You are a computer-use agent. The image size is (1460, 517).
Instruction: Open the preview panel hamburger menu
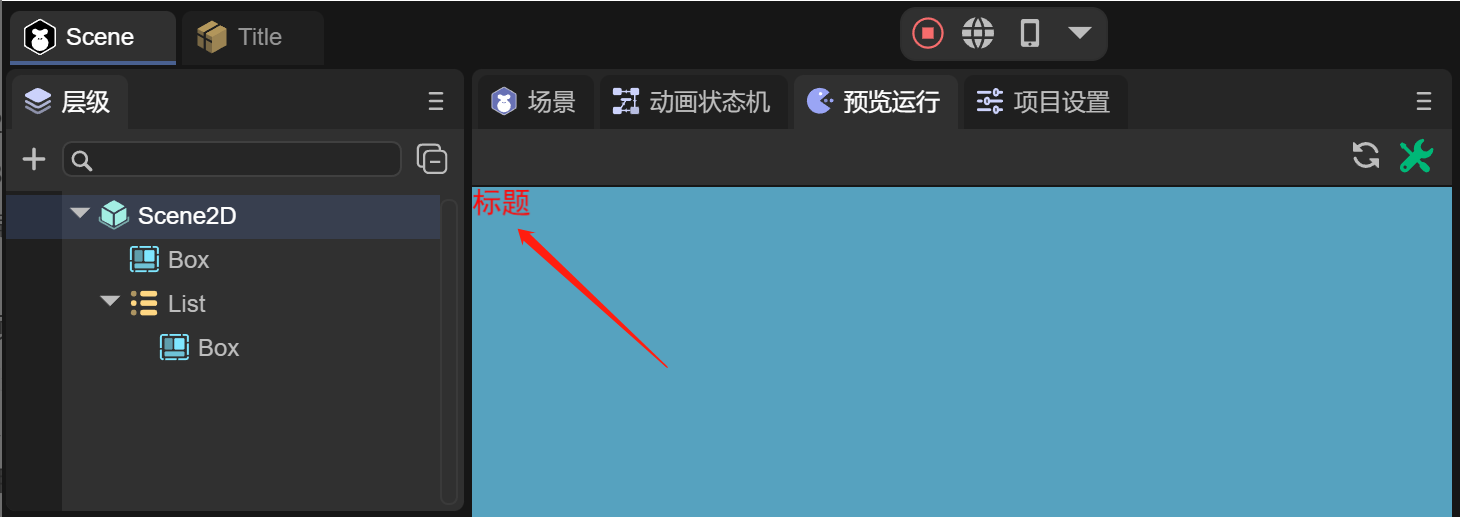(x=1424, y=101)
